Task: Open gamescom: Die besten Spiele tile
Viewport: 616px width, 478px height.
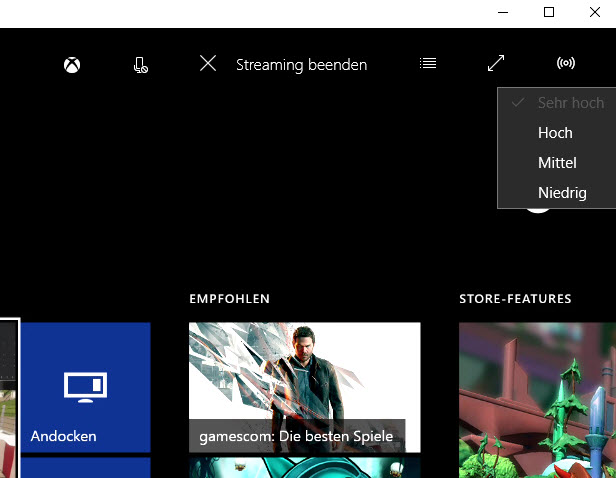Action: tap(304, 386)
